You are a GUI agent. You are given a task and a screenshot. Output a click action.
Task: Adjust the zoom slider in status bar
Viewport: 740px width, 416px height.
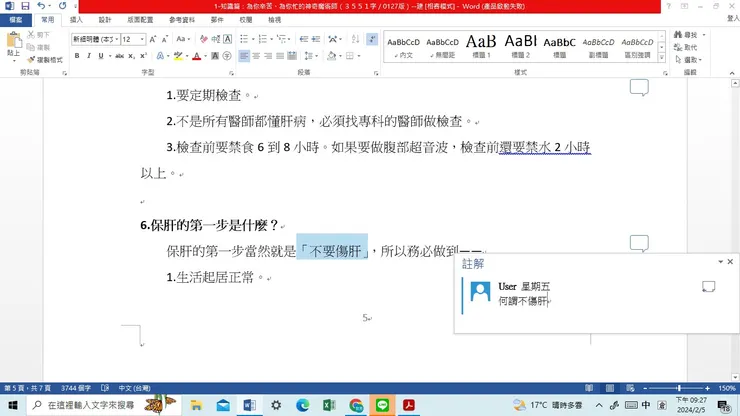pos(679,388)
